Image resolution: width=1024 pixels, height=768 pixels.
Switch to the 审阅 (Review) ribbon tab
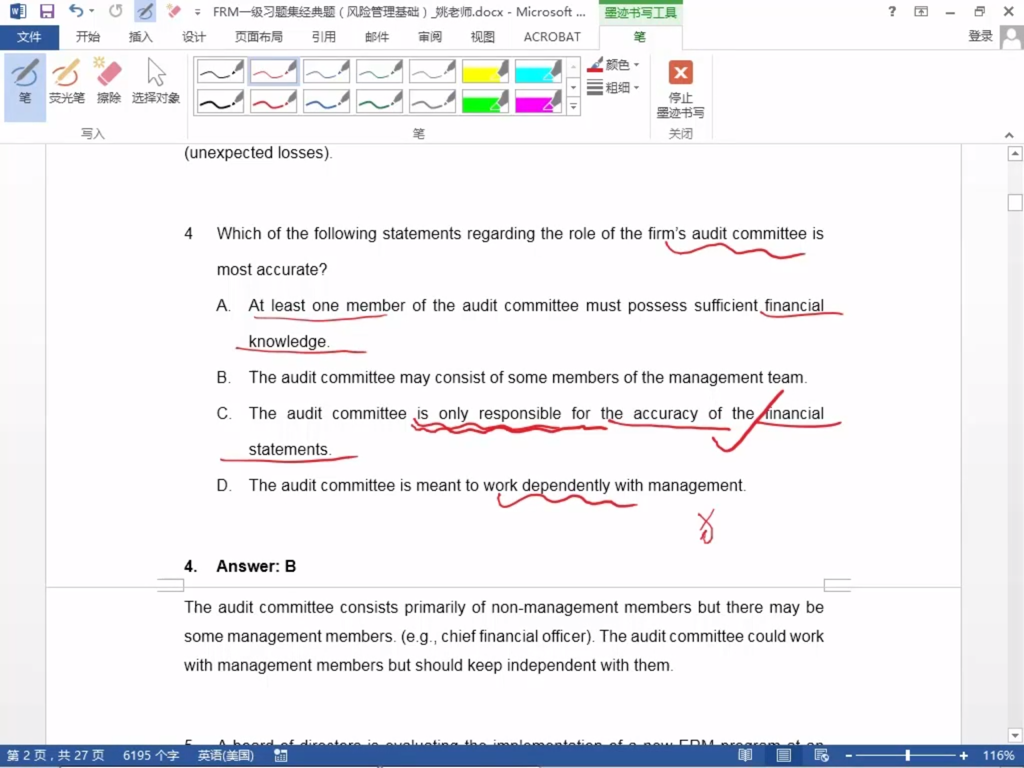click(430, 37)
